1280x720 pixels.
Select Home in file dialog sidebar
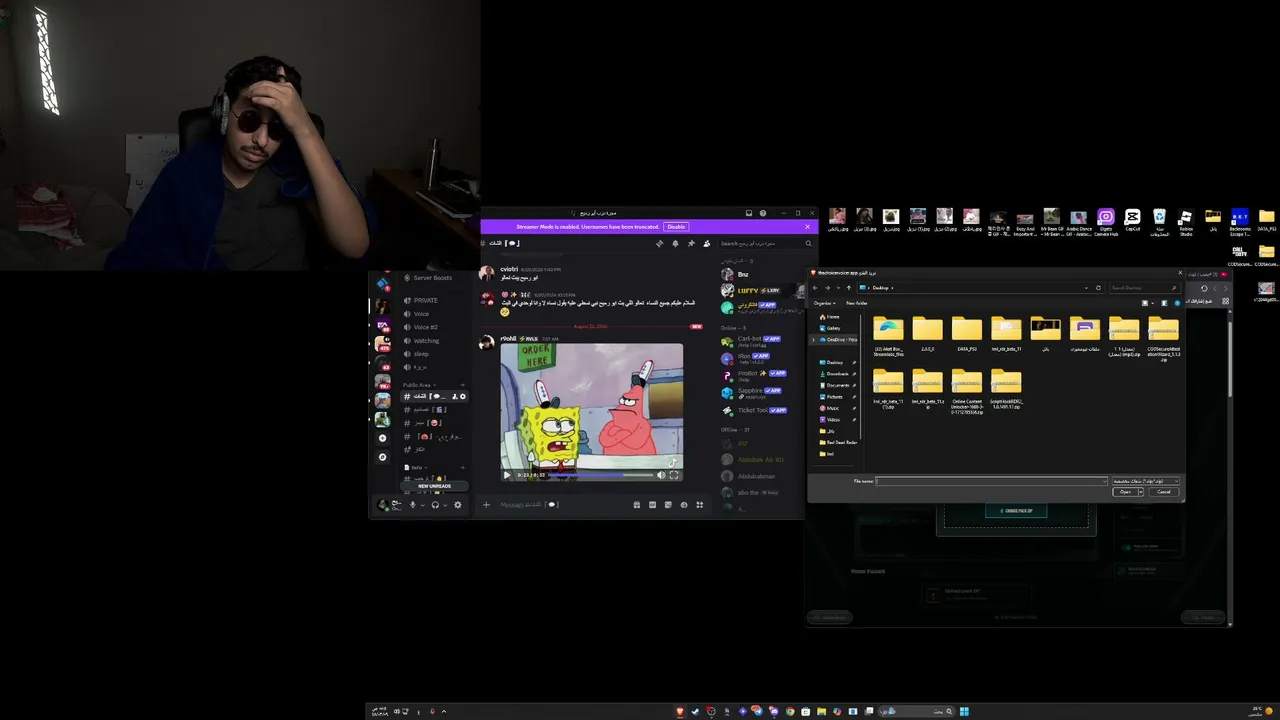click(x=833, y=317)
